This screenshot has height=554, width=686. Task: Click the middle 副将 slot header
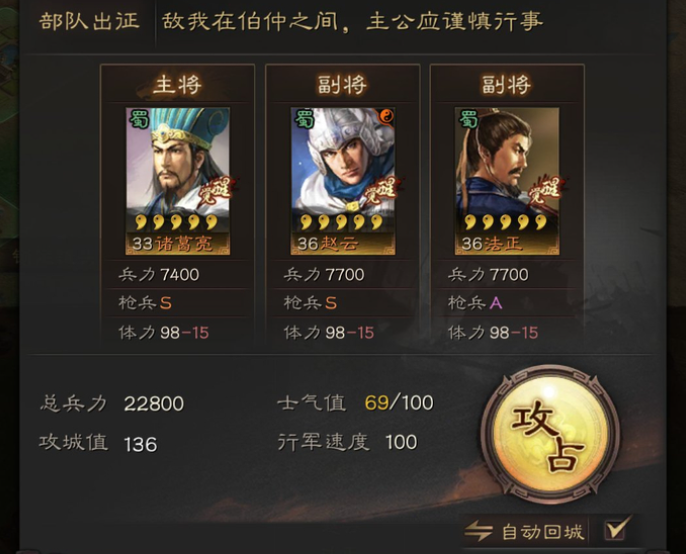342,85
